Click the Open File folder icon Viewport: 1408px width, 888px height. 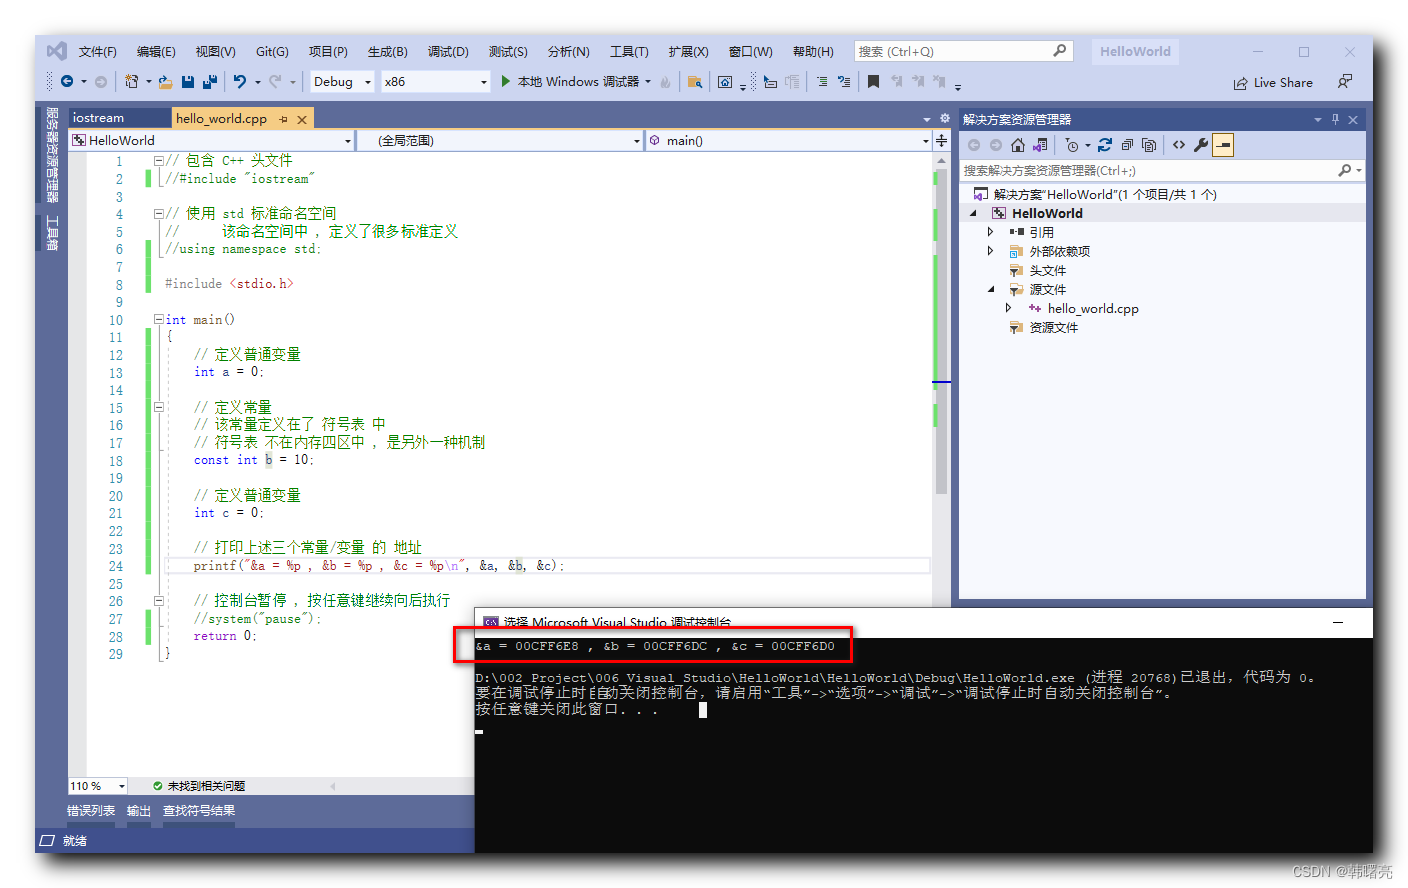pos(166,82)
